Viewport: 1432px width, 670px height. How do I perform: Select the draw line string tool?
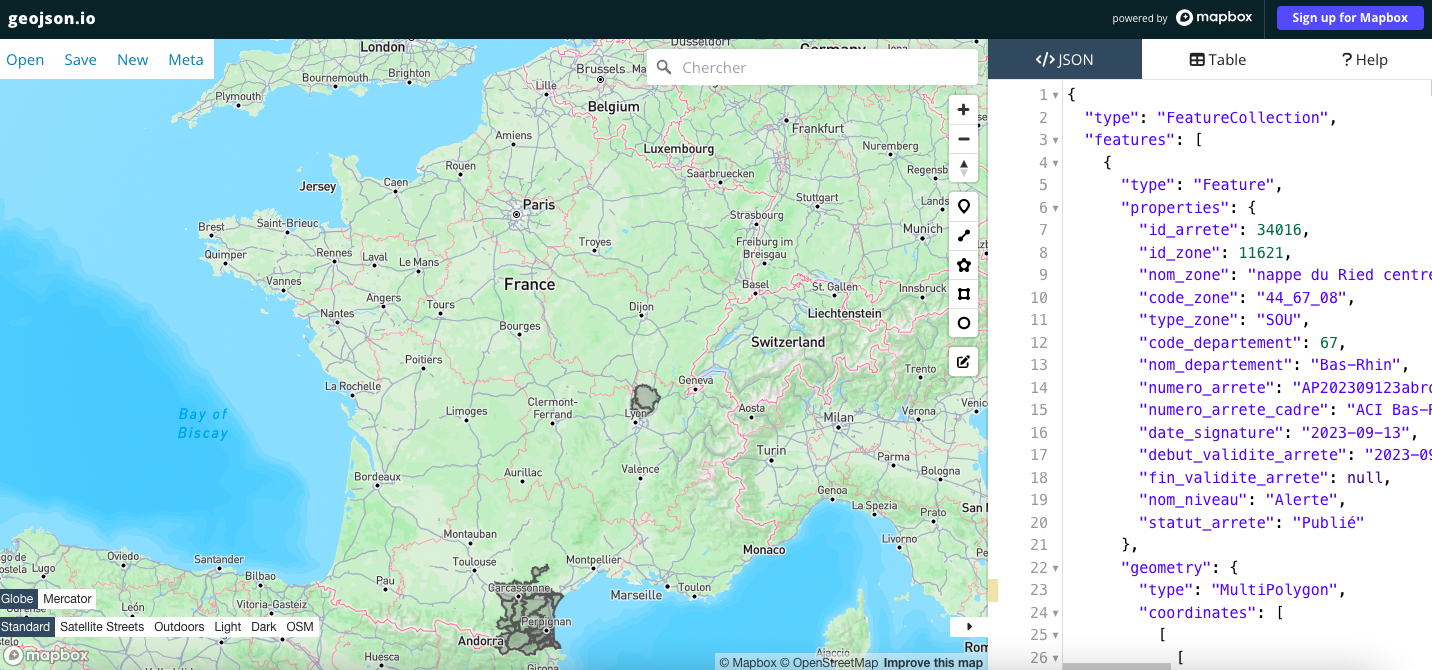(963, 236)
